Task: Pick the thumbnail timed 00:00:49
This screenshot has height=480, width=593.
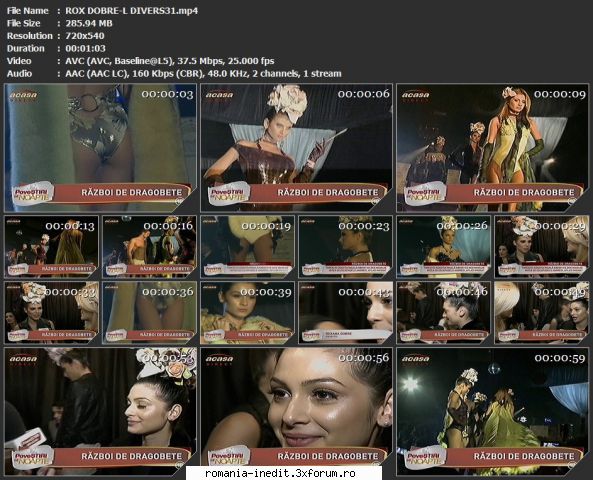Action: [x=542, y=312]
